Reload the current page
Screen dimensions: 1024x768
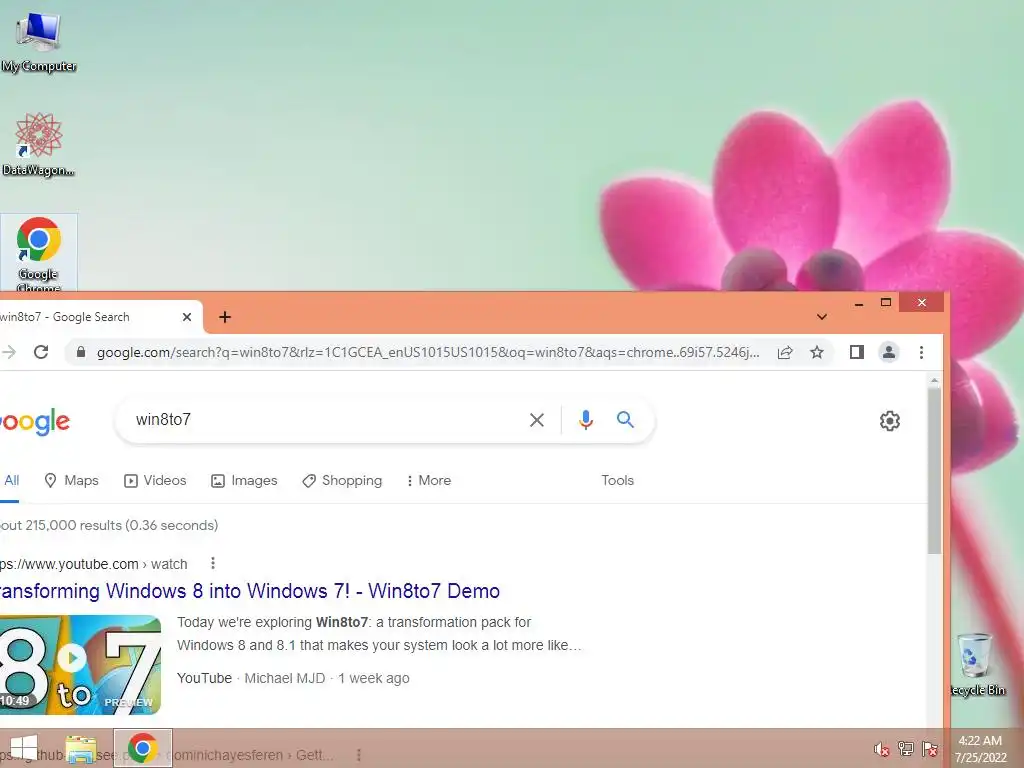point(41,353)
